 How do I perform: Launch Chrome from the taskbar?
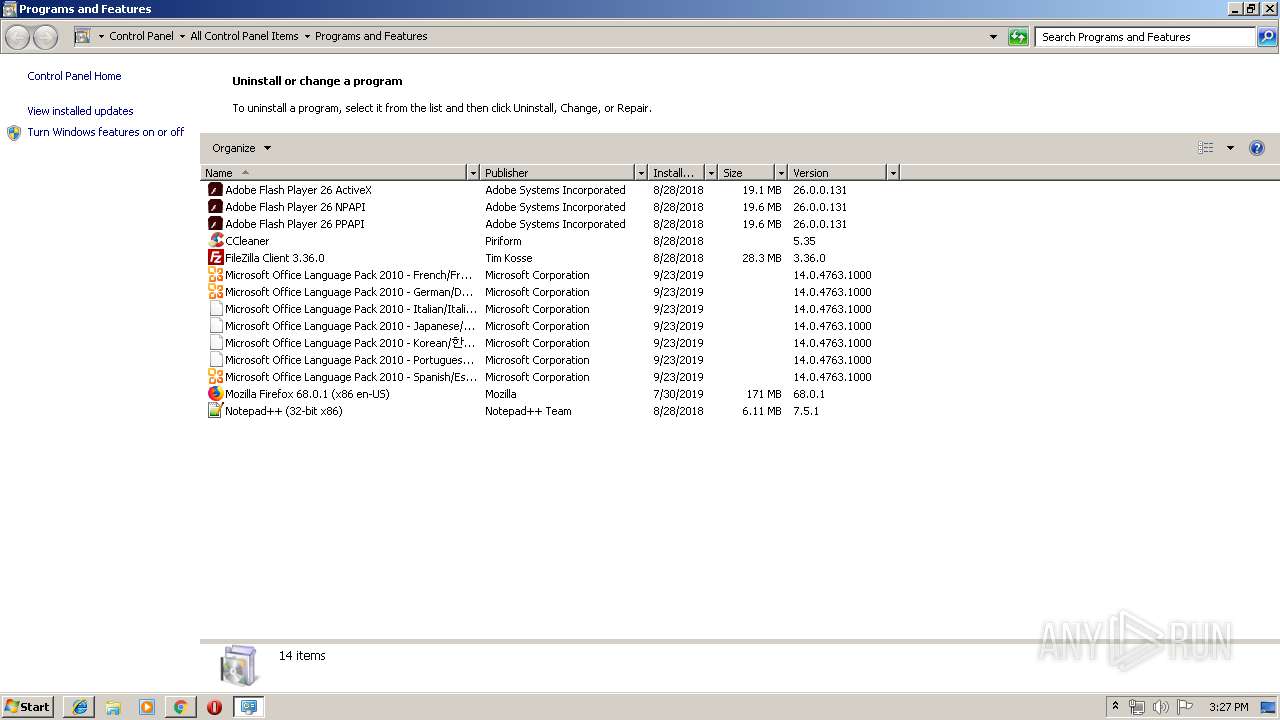point(180,707)
